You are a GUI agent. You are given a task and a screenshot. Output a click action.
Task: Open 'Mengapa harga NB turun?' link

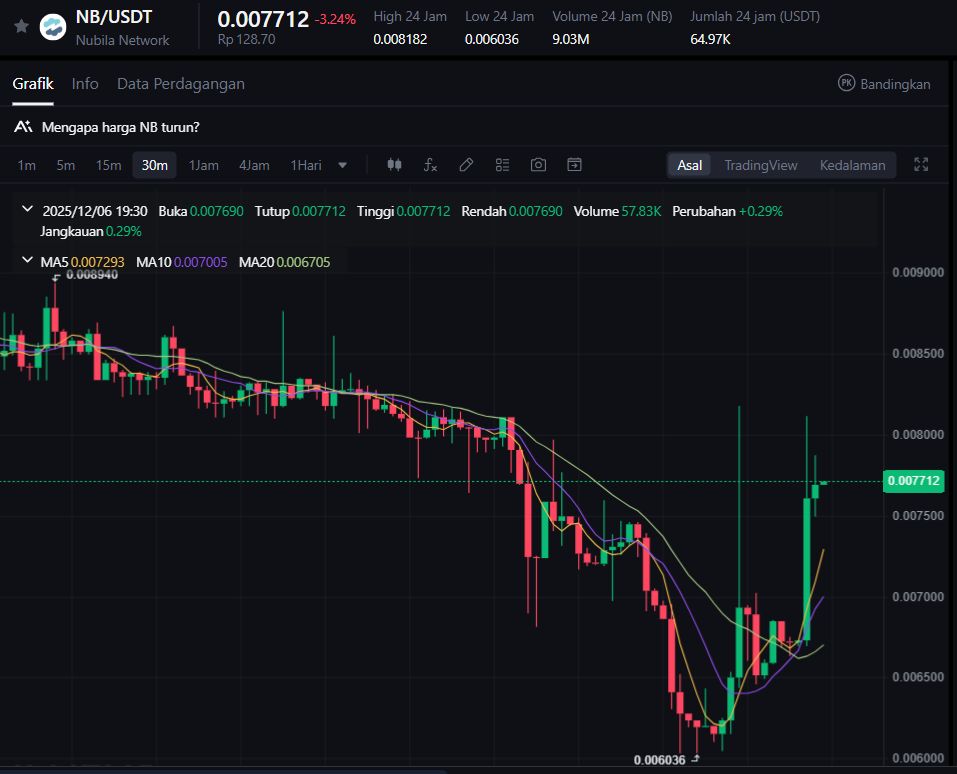(x=120, y=127)
